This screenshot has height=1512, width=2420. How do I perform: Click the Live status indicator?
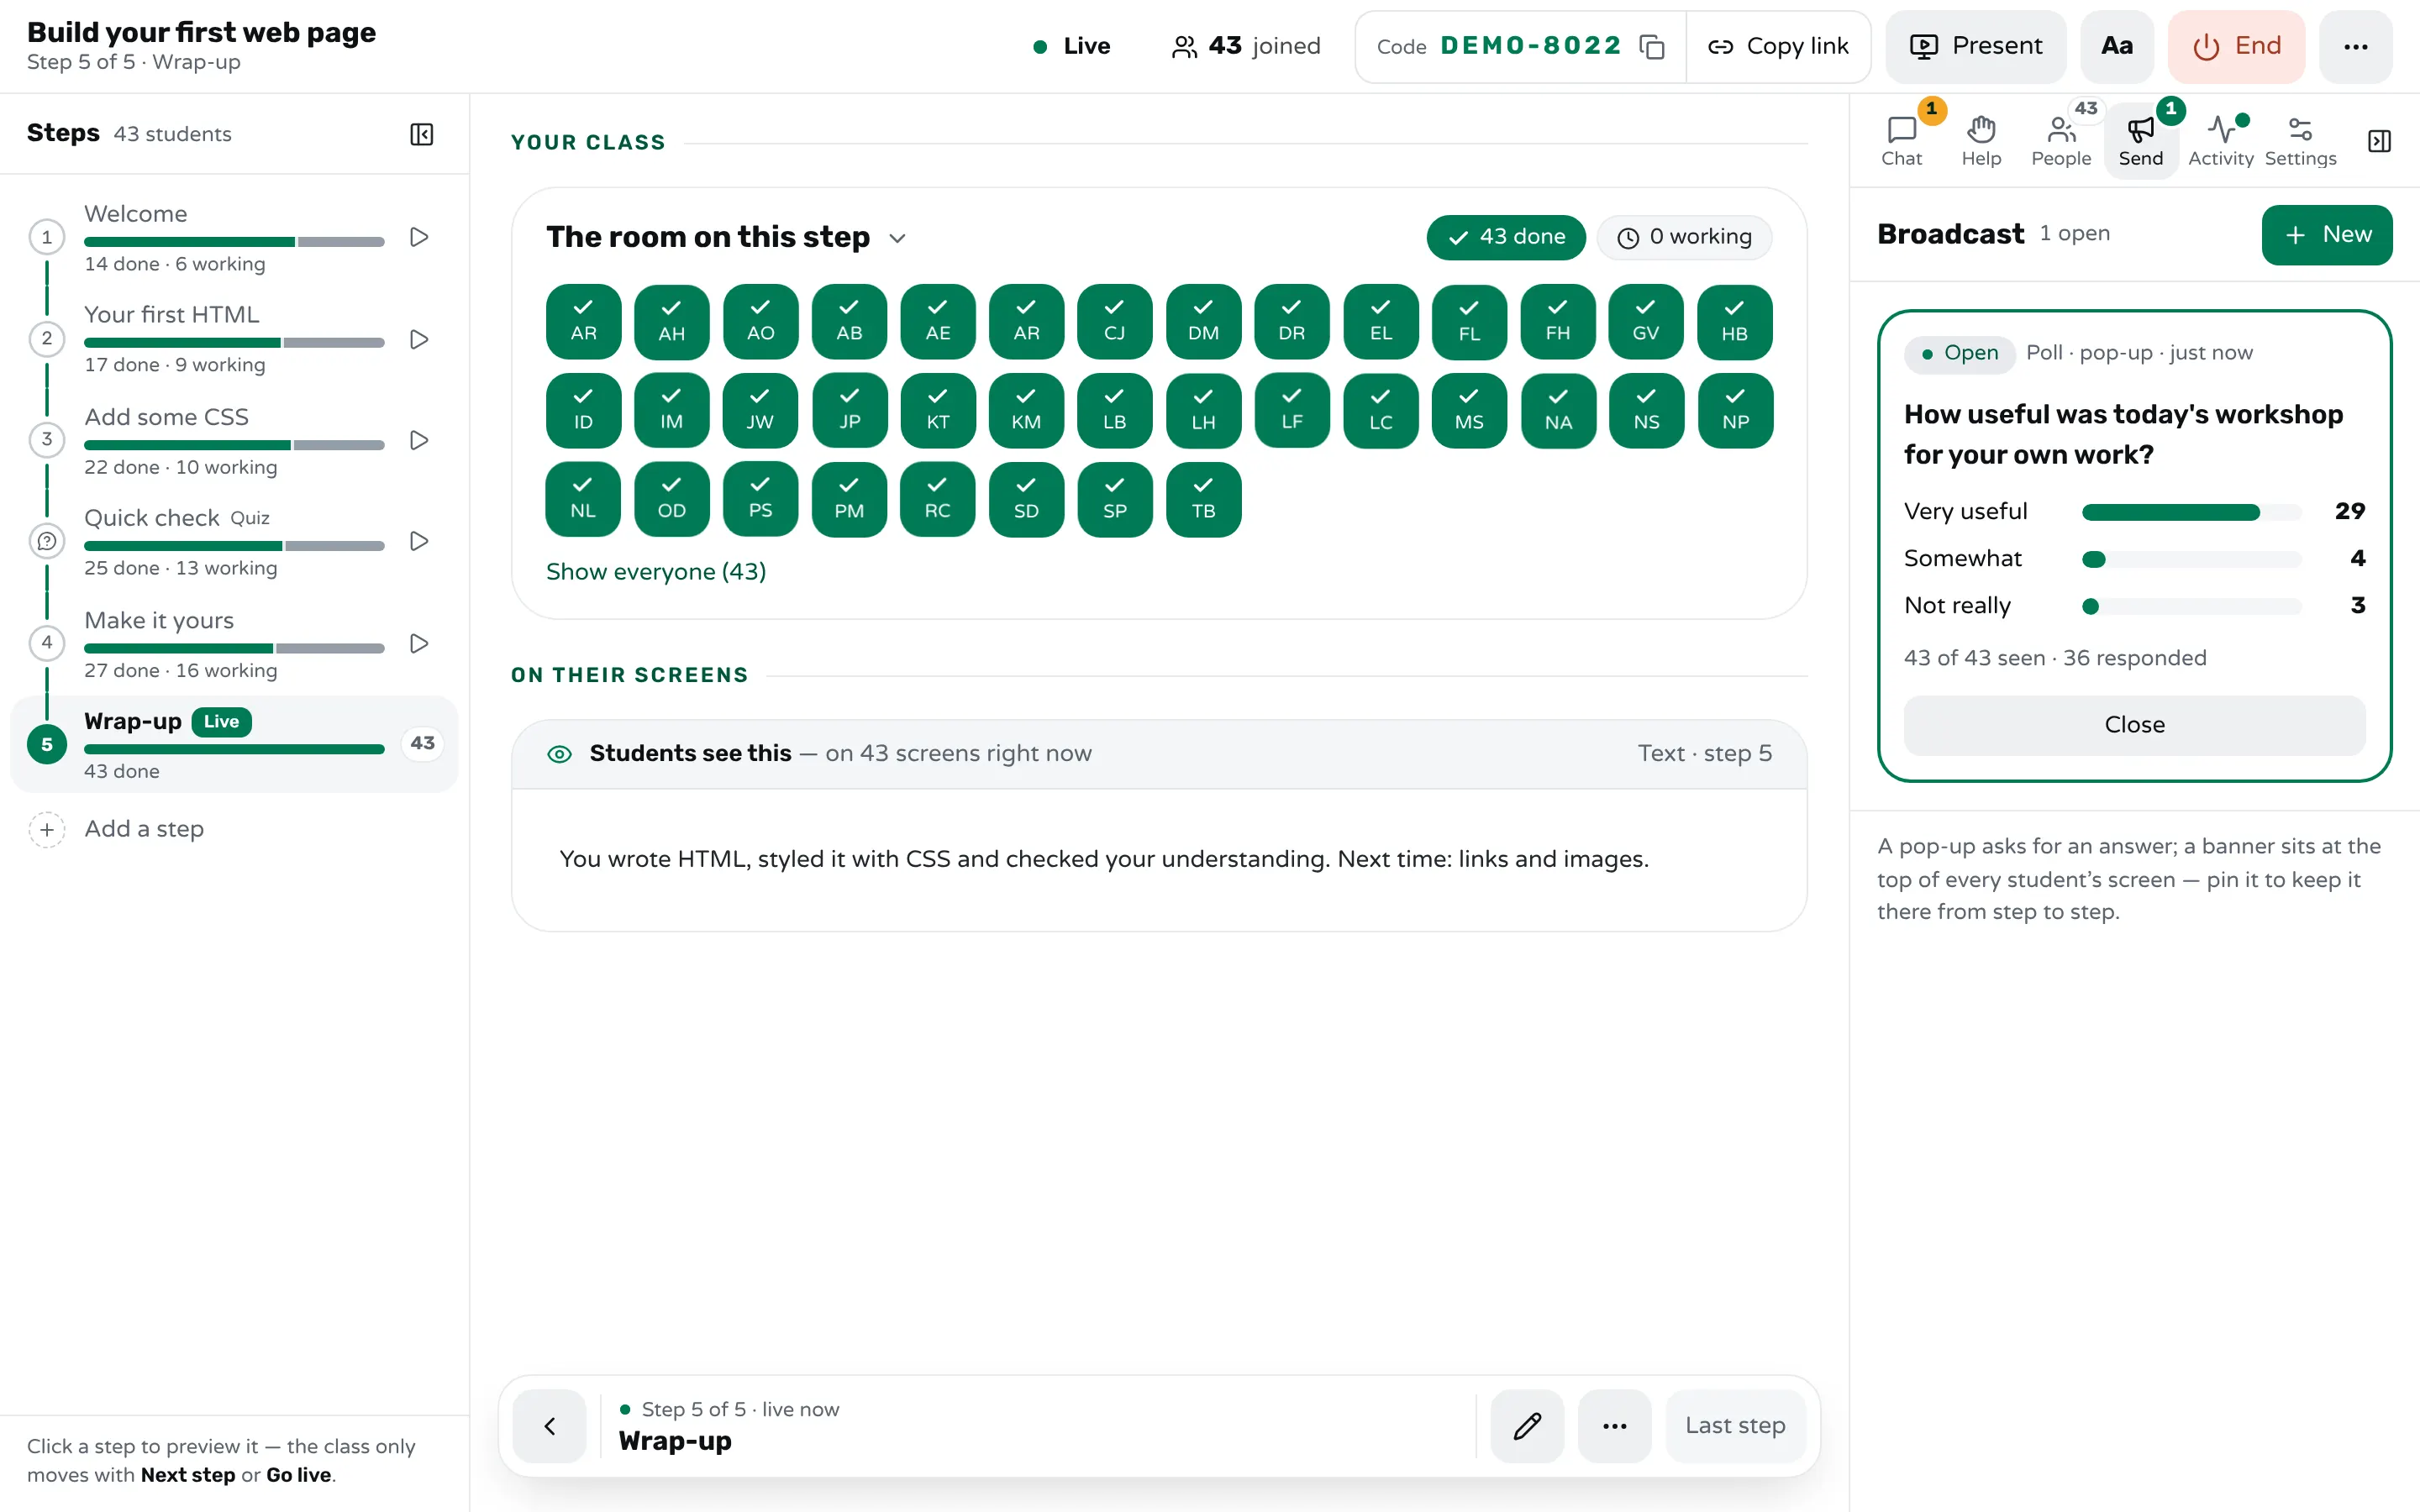(1071, 46)
